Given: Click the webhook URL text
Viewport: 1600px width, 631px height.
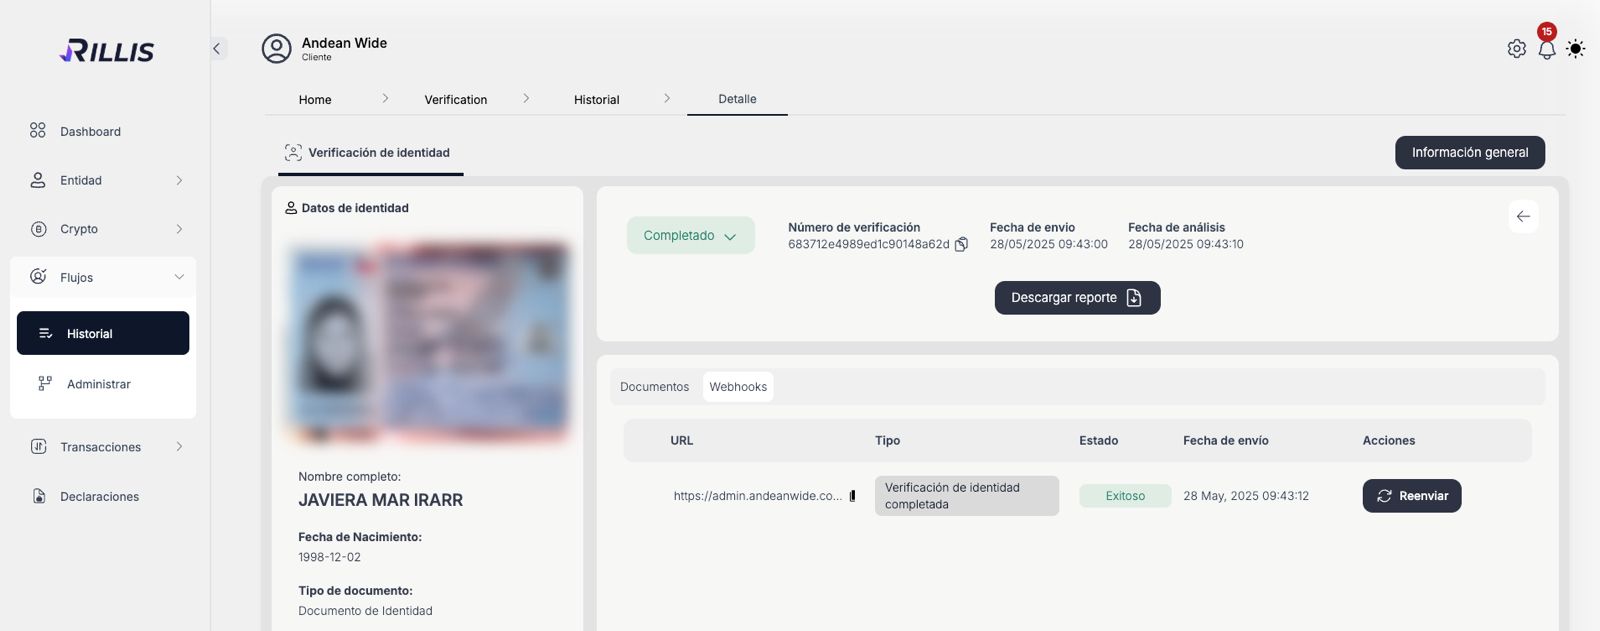Looking at the screenshot, I should click(x=757, y=496).
